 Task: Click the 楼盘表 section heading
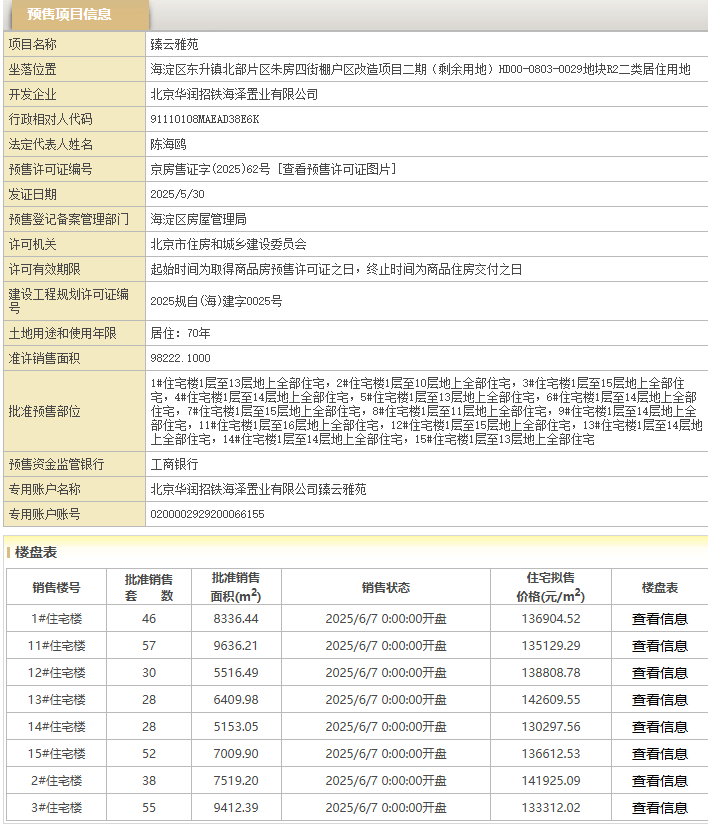(x=36, y=552)
